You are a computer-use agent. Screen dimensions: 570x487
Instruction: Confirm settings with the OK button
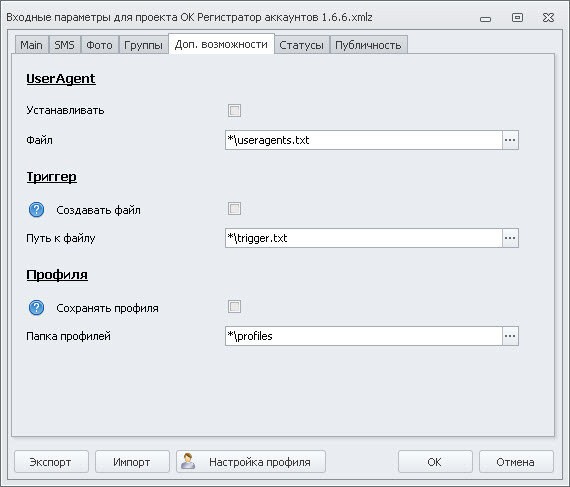(435, 462)
